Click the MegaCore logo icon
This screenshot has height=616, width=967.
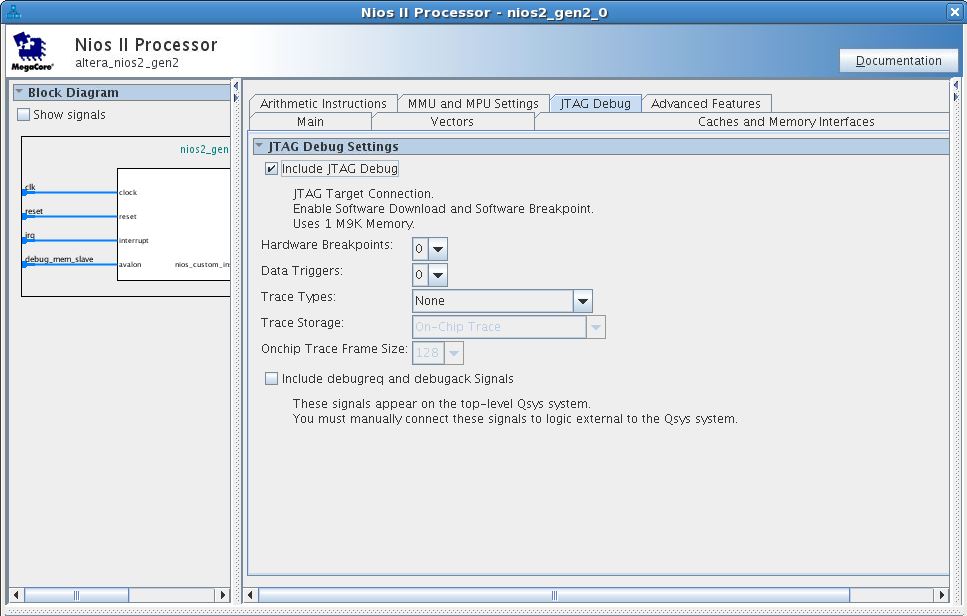coord(32,51)
